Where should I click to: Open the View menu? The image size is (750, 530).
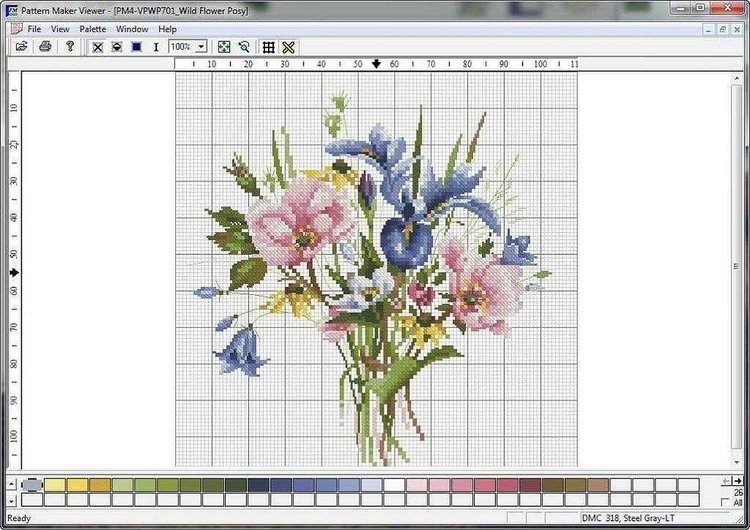(x=60, y=29)
